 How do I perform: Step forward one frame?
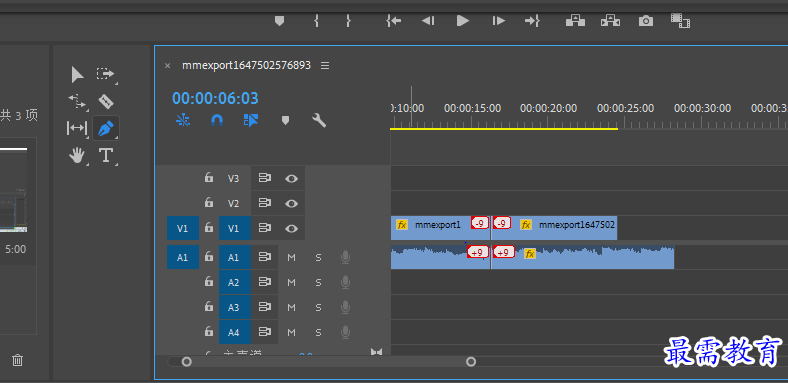(499, 21)
